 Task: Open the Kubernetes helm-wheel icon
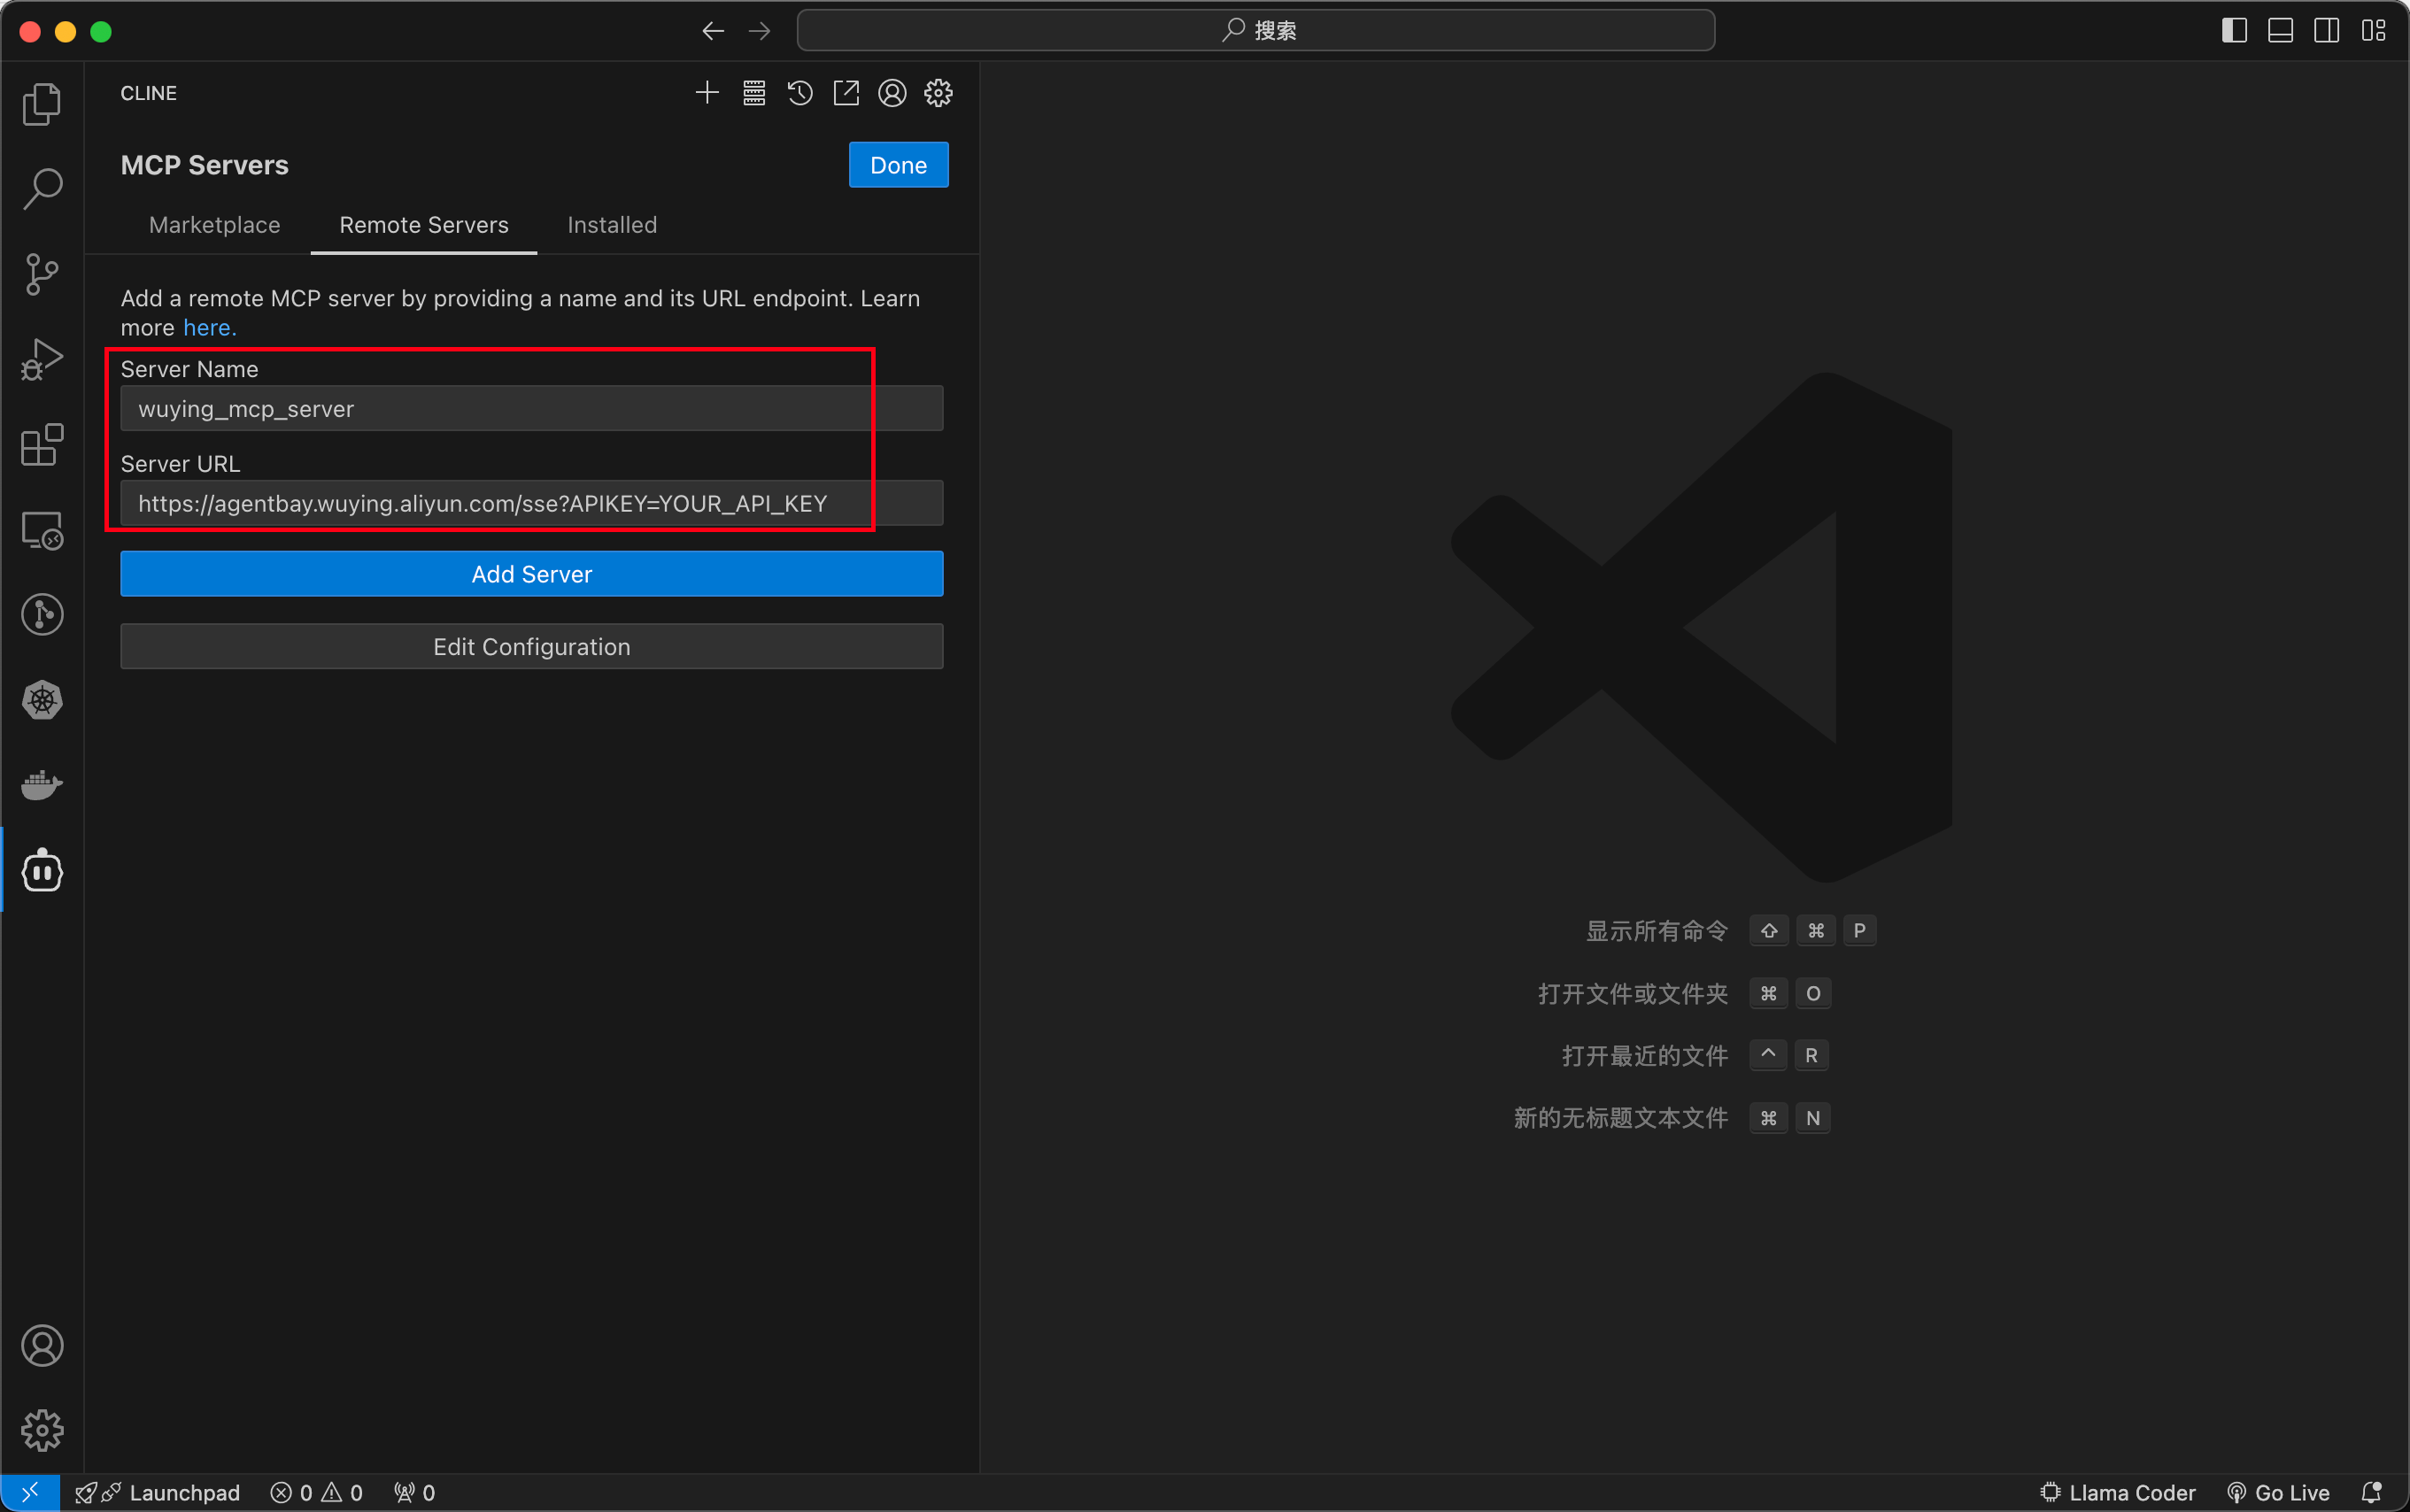tap(42, 700)
